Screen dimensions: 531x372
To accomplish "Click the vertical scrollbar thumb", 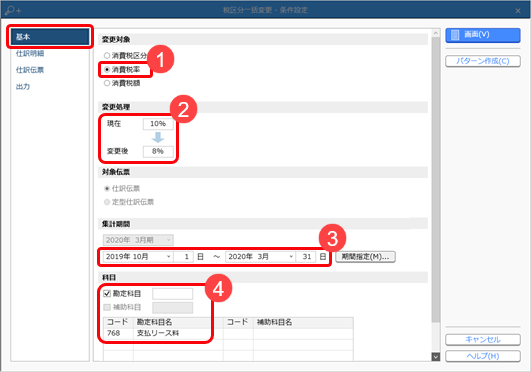I will 436,180.
